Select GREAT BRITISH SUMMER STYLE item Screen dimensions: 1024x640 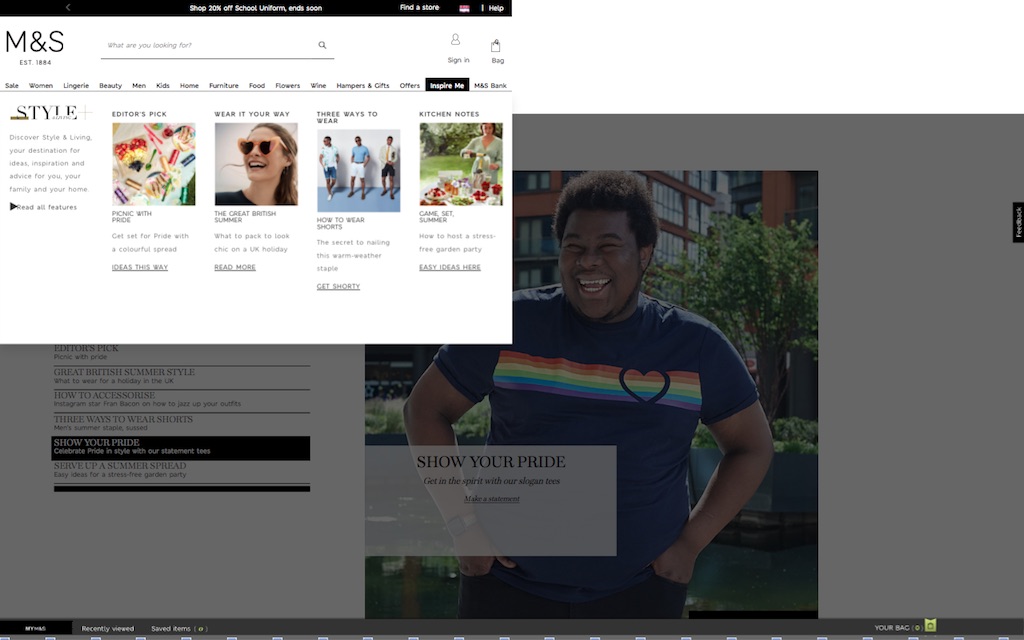[x=181, y=377]
